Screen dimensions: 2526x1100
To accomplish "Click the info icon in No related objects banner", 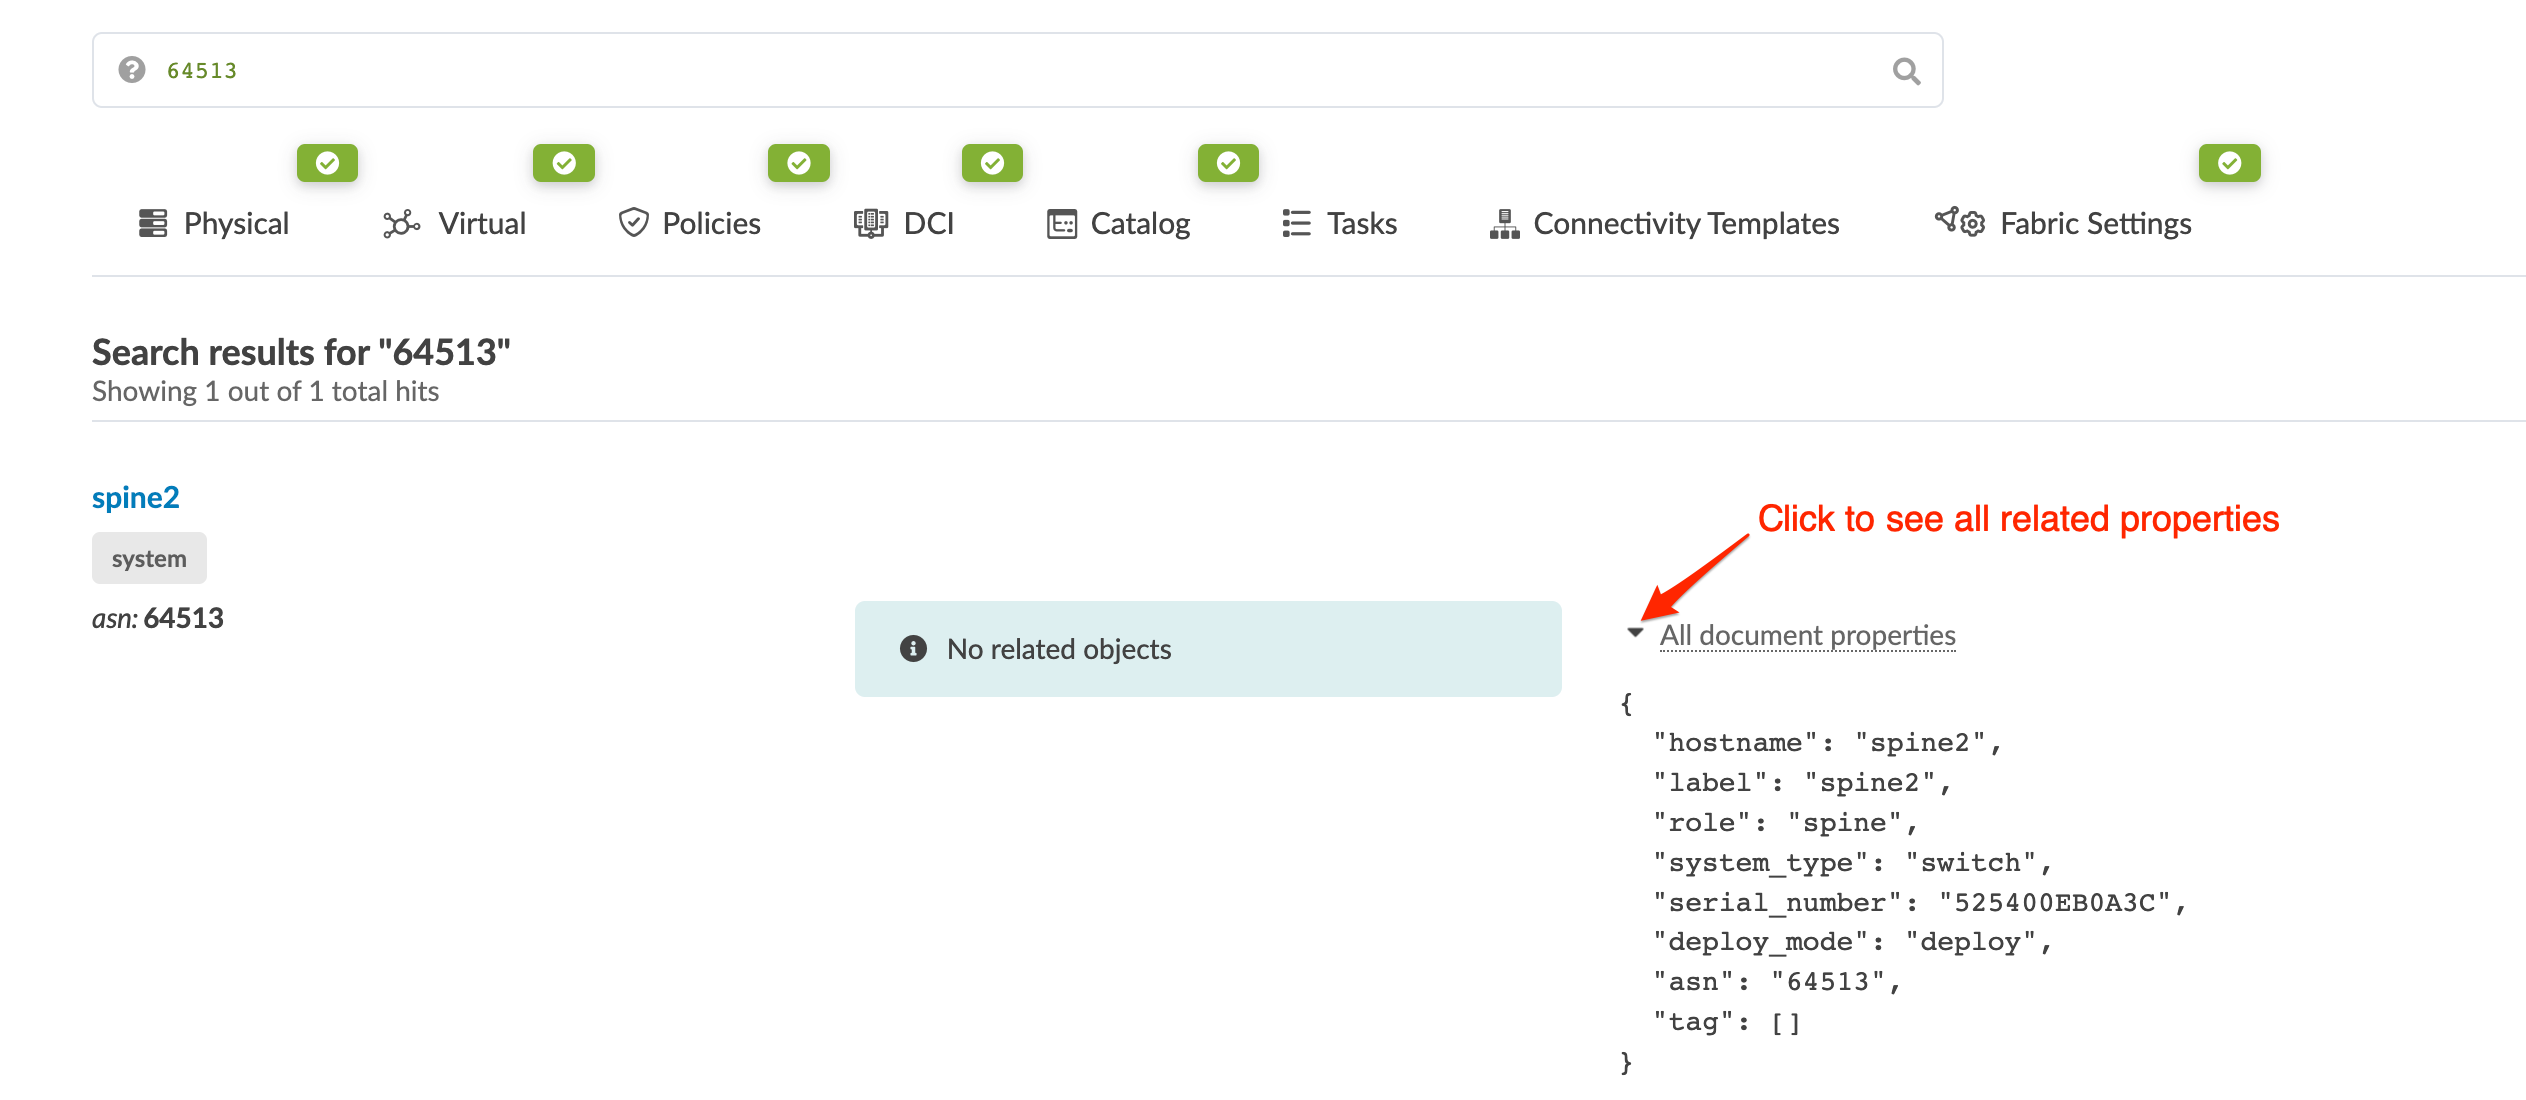I will point(914,648).
